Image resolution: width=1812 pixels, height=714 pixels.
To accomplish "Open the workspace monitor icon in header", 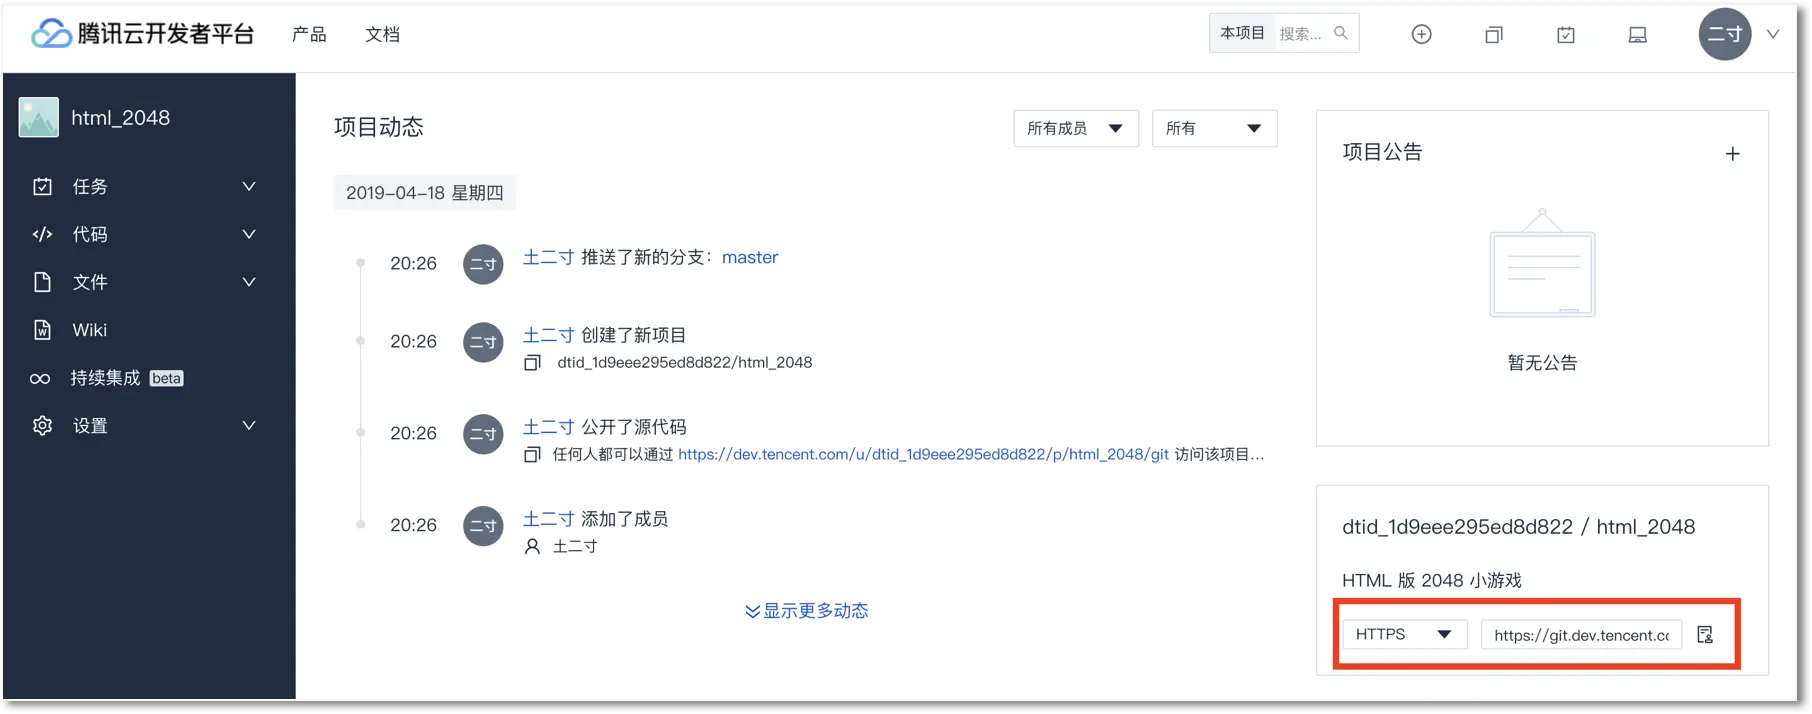I will pyautogui.click(x=1638, y=35).
